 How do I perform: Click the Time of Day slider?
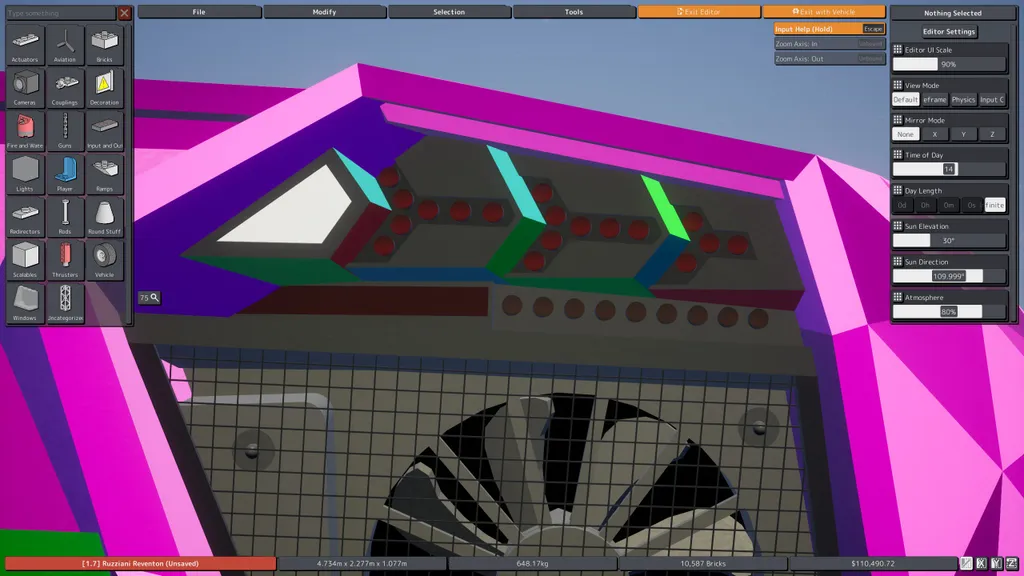(x=949, y=169)
